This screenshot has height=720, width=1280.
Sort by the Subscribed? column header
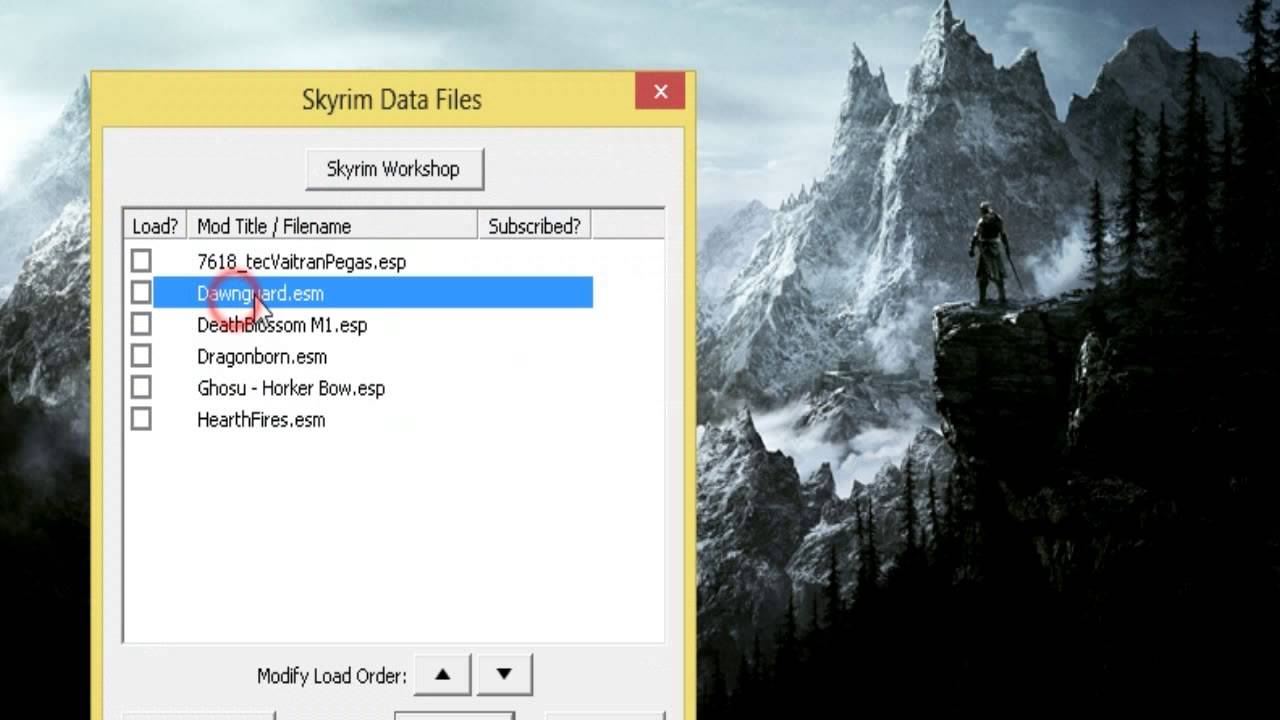click(534, 226)
